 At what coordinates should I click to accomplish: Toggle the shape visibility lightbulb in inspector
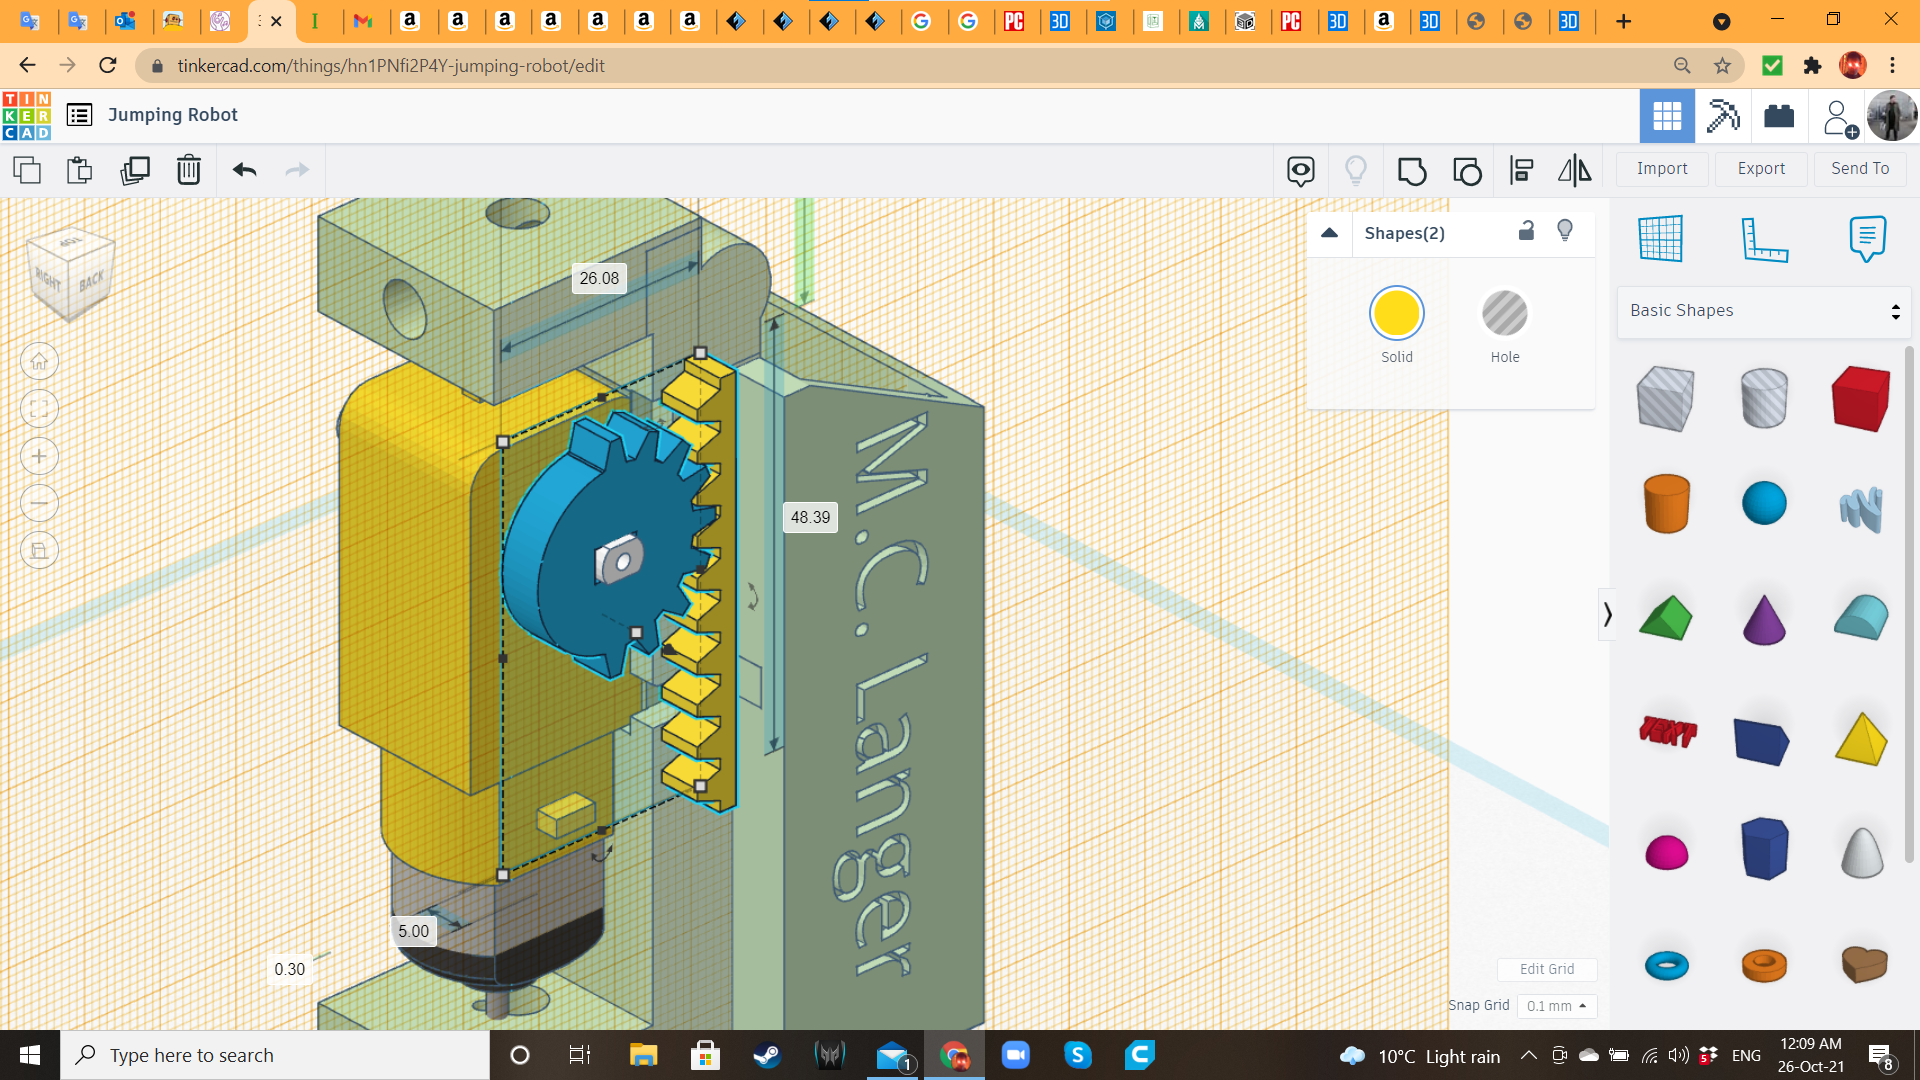click(1565, 231)
